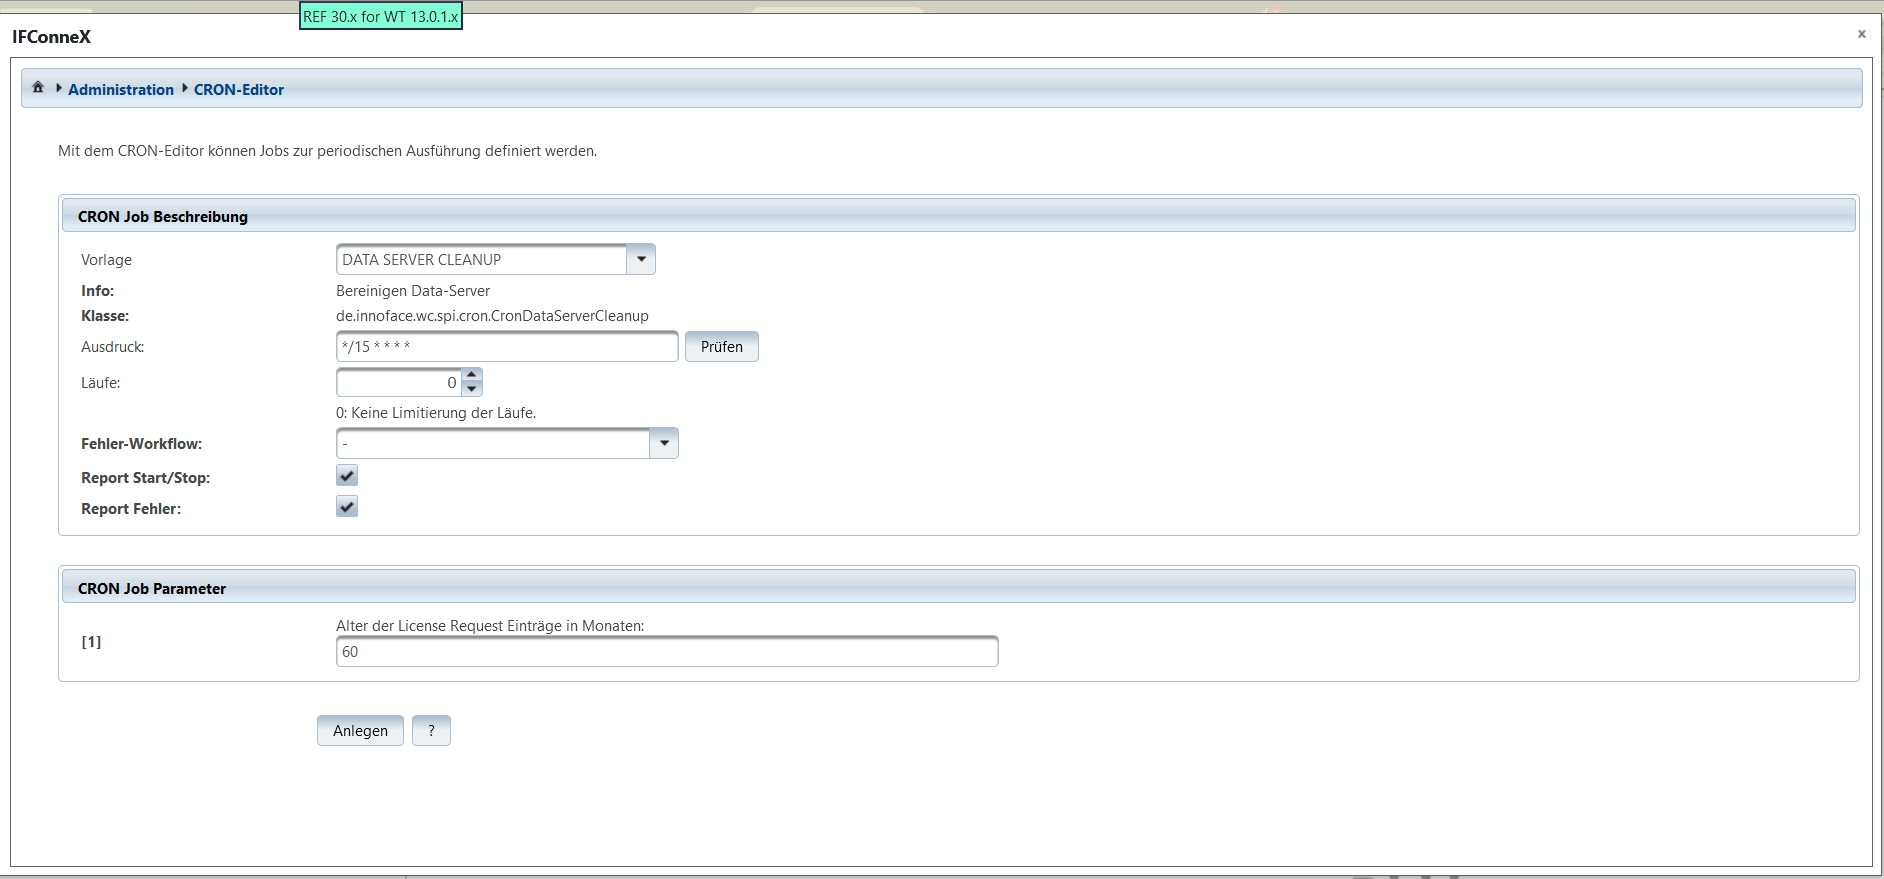Focus the Ausdruck expression input field
The height and width of the screenshot is (879, 1884).
pyautogui.click(x=507, y=347)
